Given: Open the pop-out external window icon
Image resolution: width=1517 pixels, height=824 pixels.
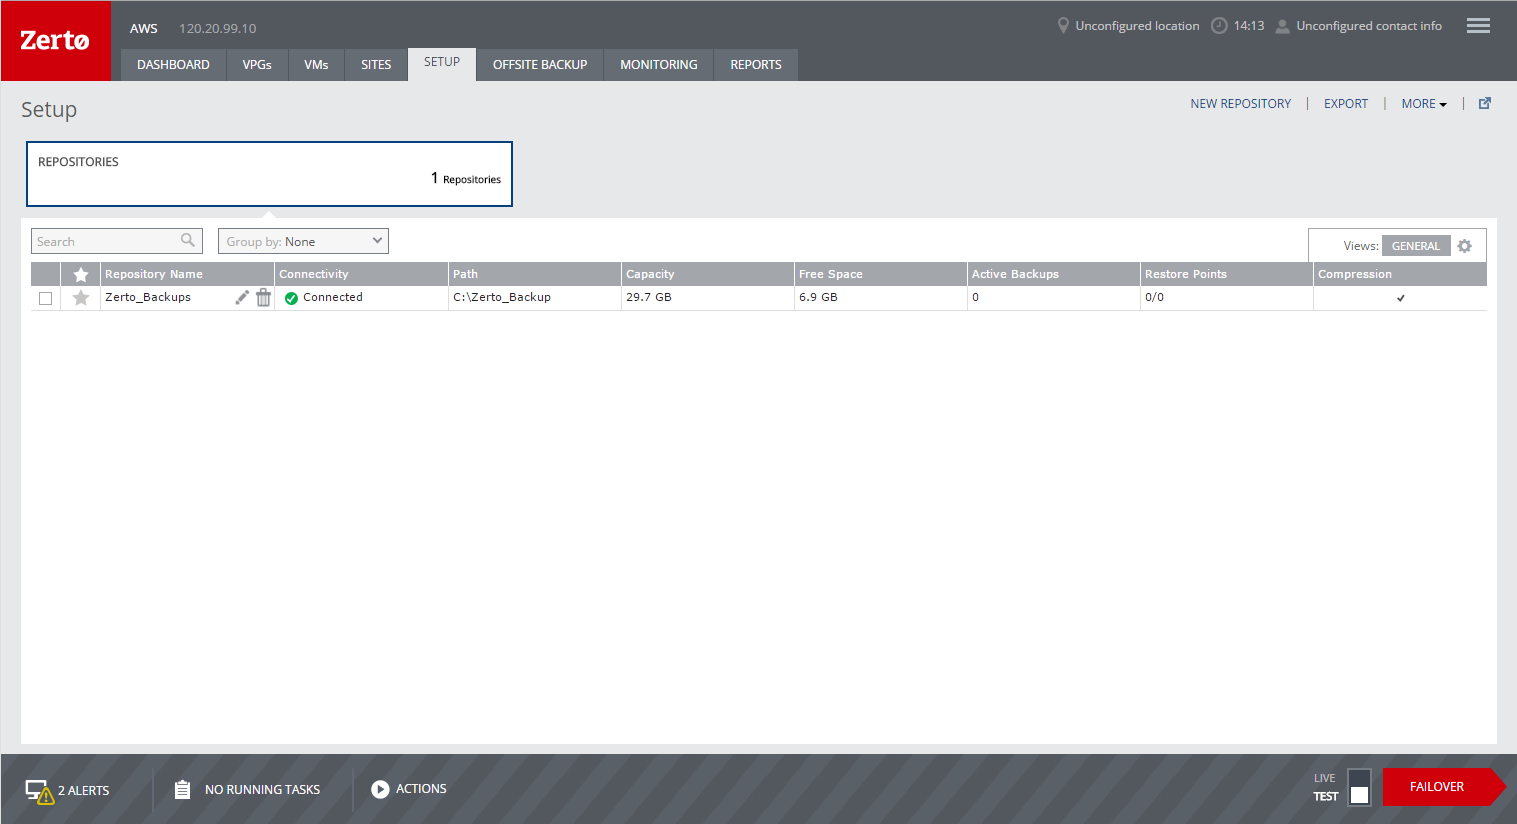Looking at the screenshot, I should pyautogui.click(x=1485, y=103).
